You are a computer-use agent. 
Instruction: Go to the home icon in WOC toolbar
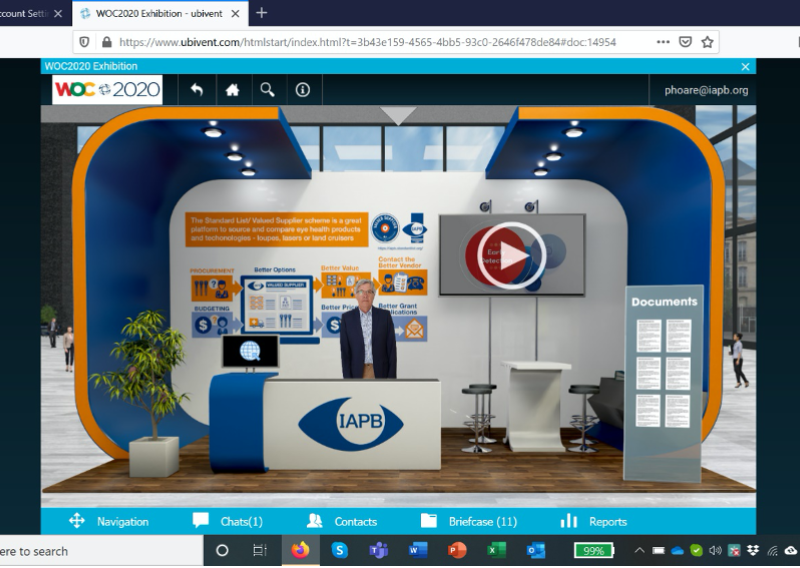(x=233, y=90)
